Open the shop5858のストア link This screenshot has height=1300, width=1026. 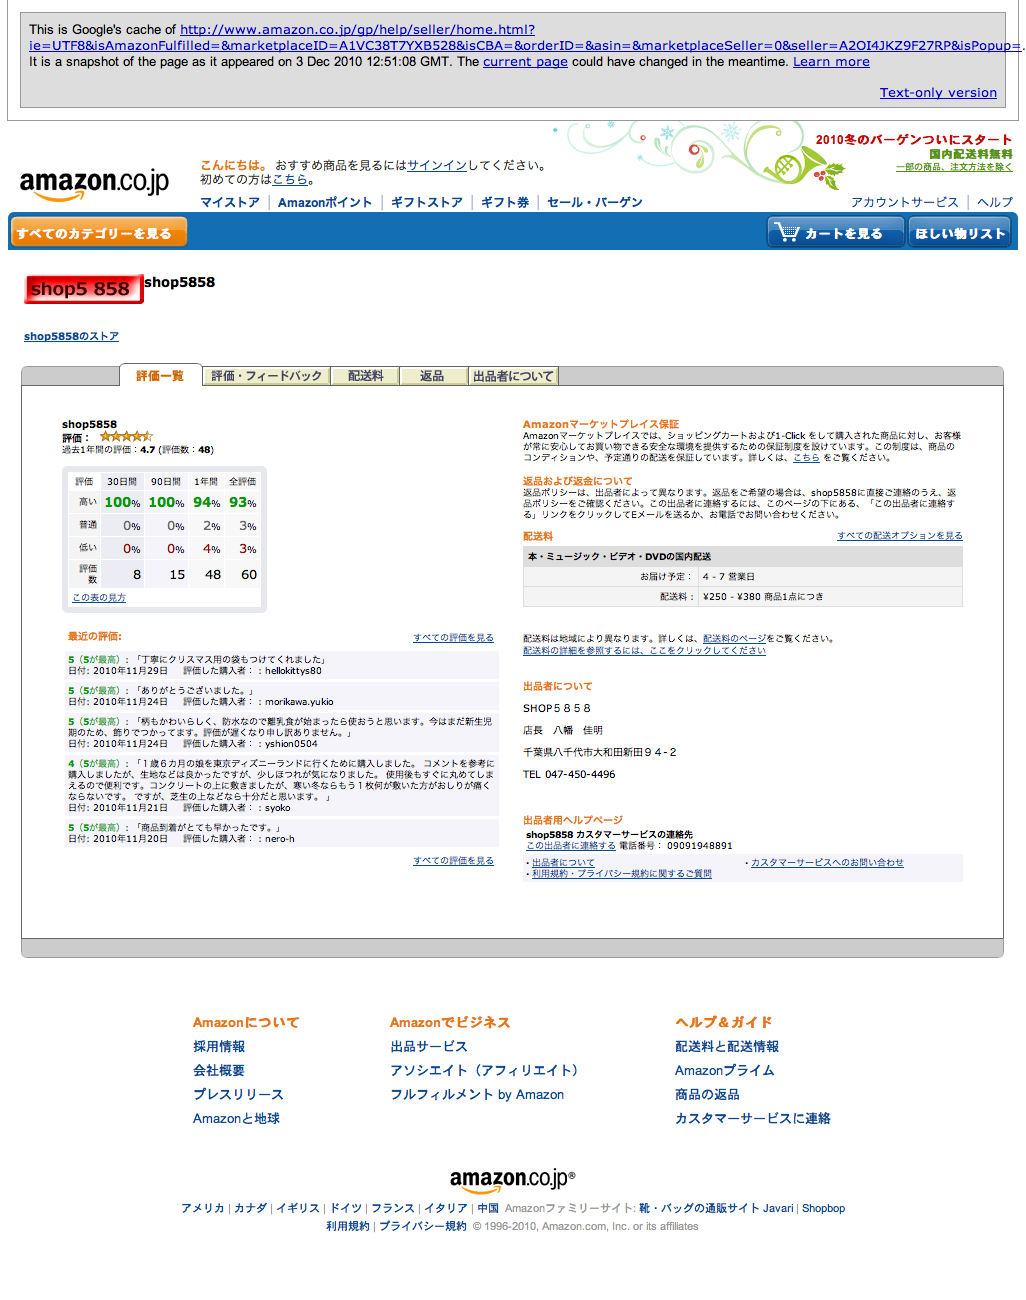(x=71, y=336)
